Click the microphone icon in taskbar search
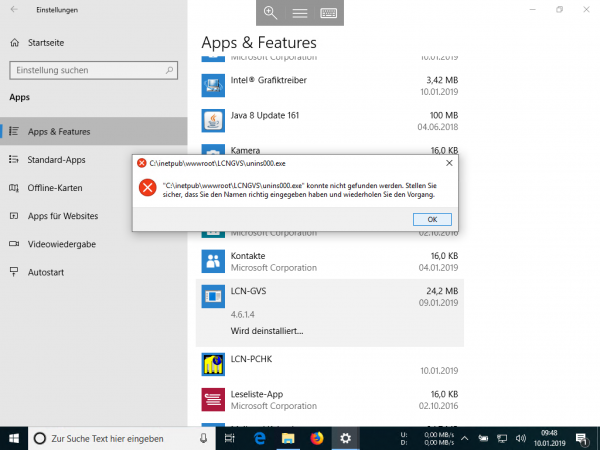The image size is (600, 450). click(204, 438)
